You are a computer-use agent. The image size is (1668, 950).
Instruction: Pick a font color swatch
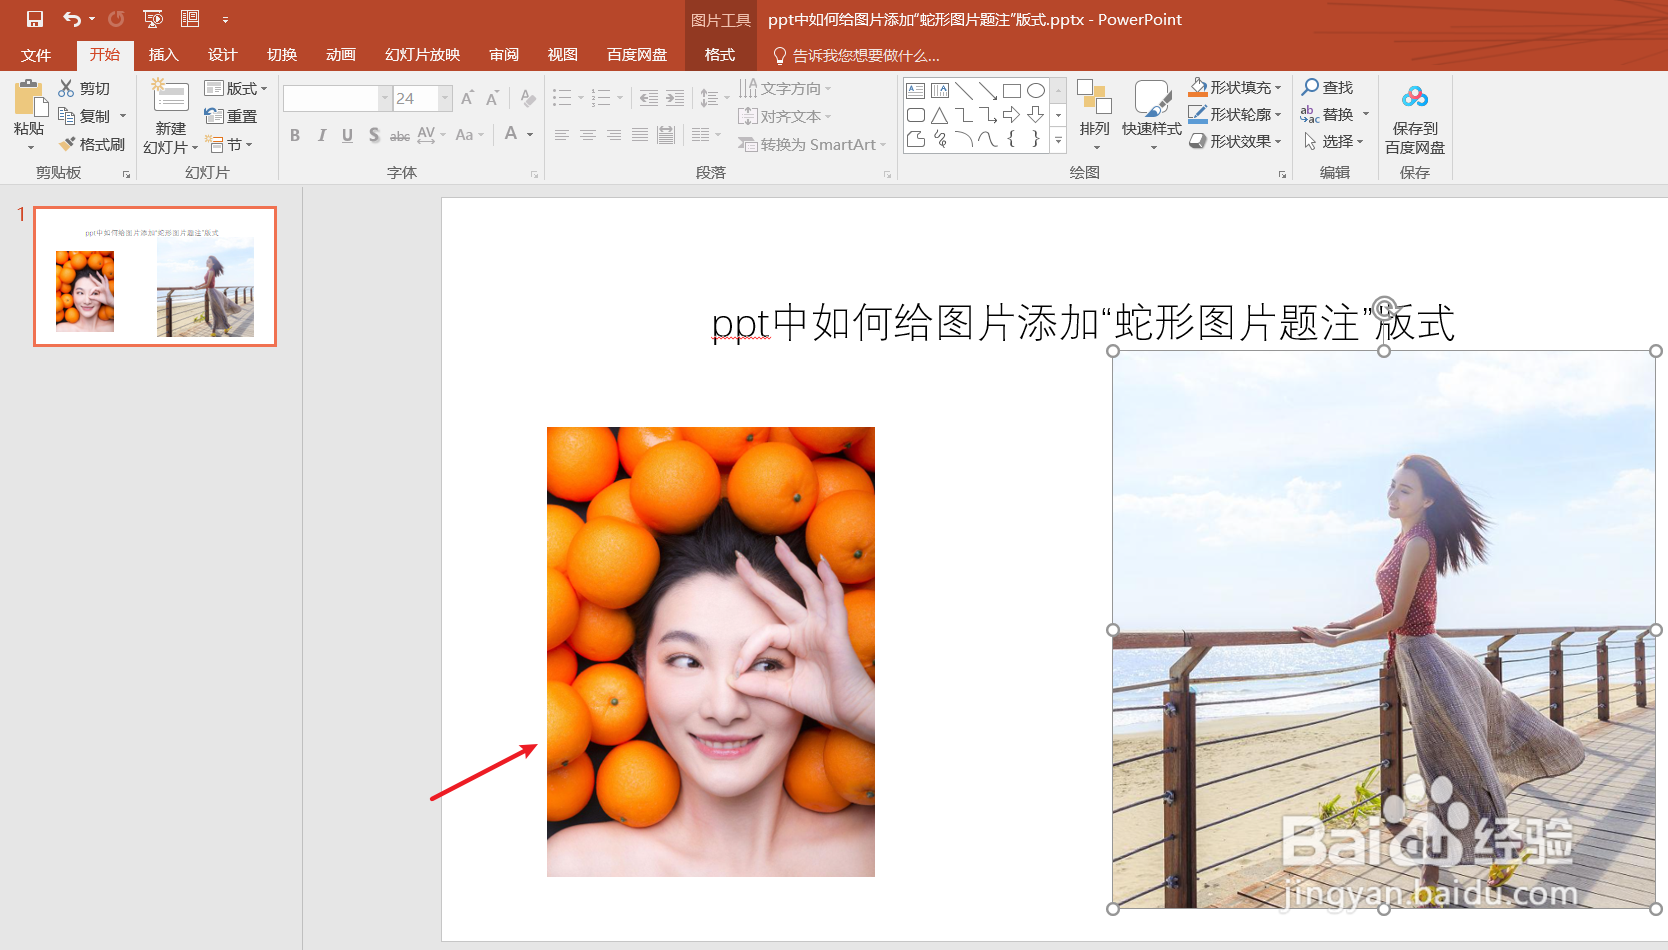click(513, 134)
